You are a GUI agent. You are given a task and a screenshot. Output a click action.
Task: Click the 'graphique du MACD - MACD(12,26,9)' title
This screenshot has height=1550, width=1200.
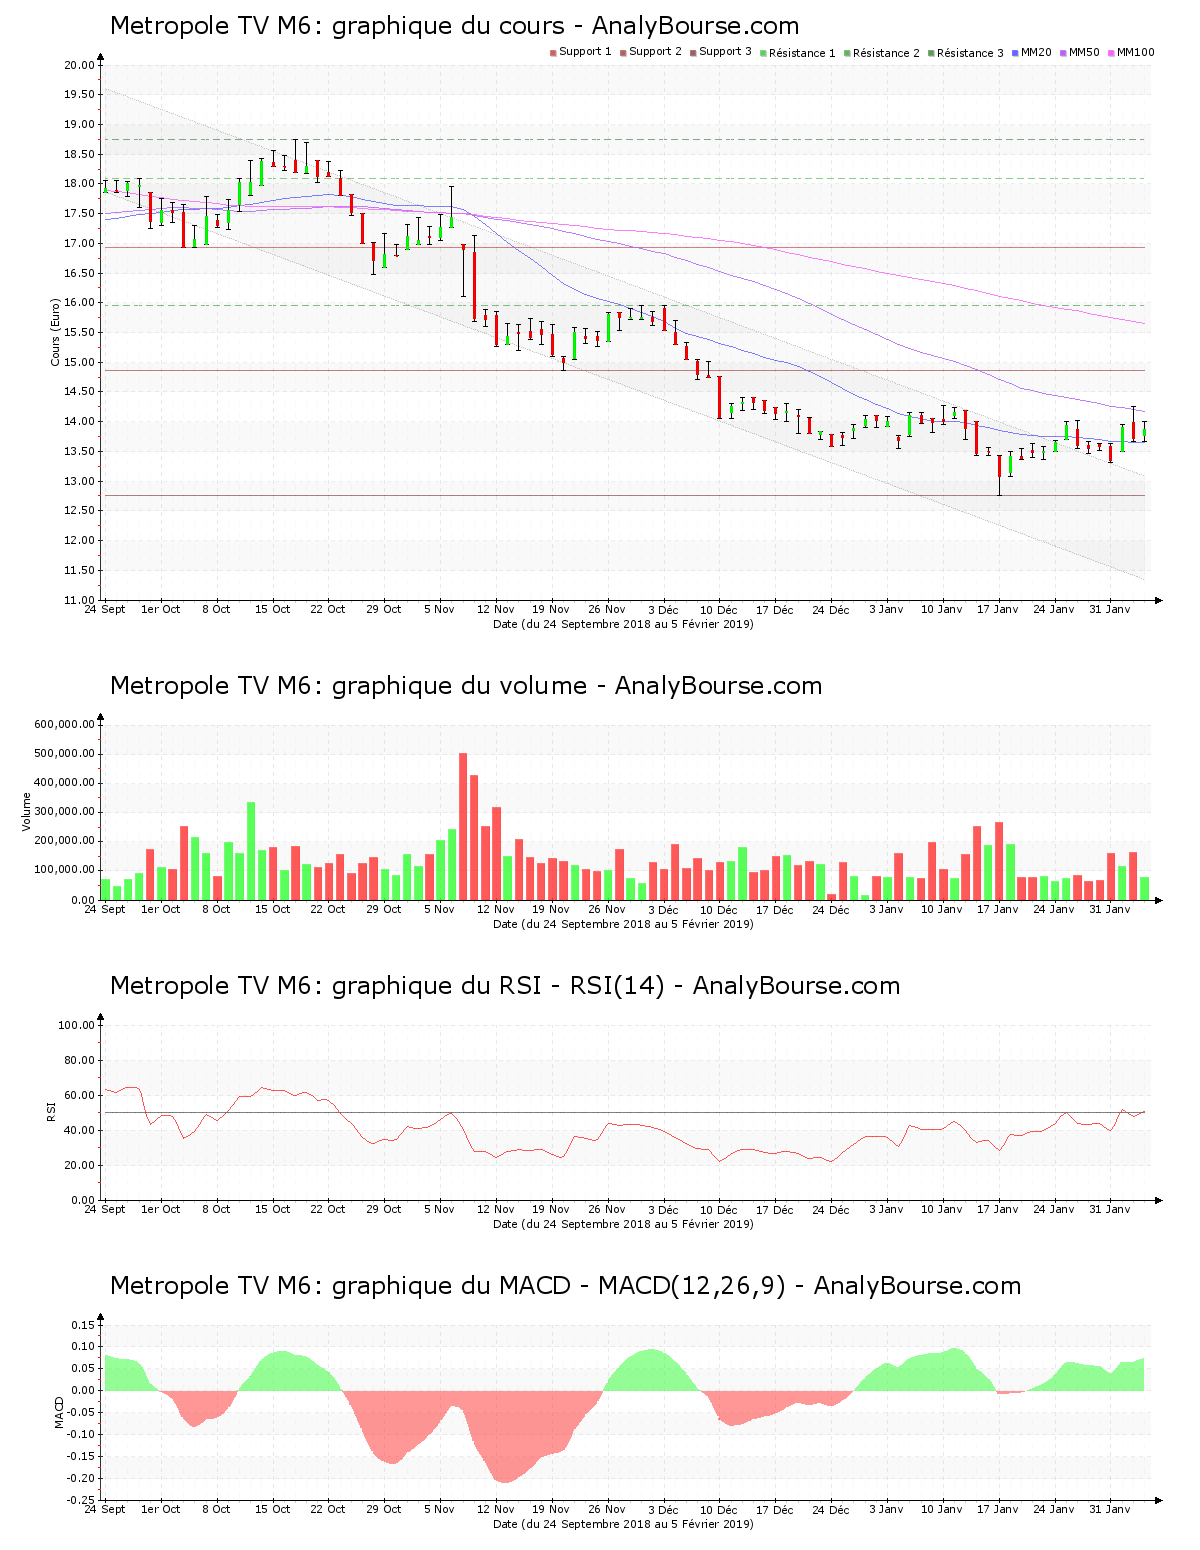[566, 1286]
